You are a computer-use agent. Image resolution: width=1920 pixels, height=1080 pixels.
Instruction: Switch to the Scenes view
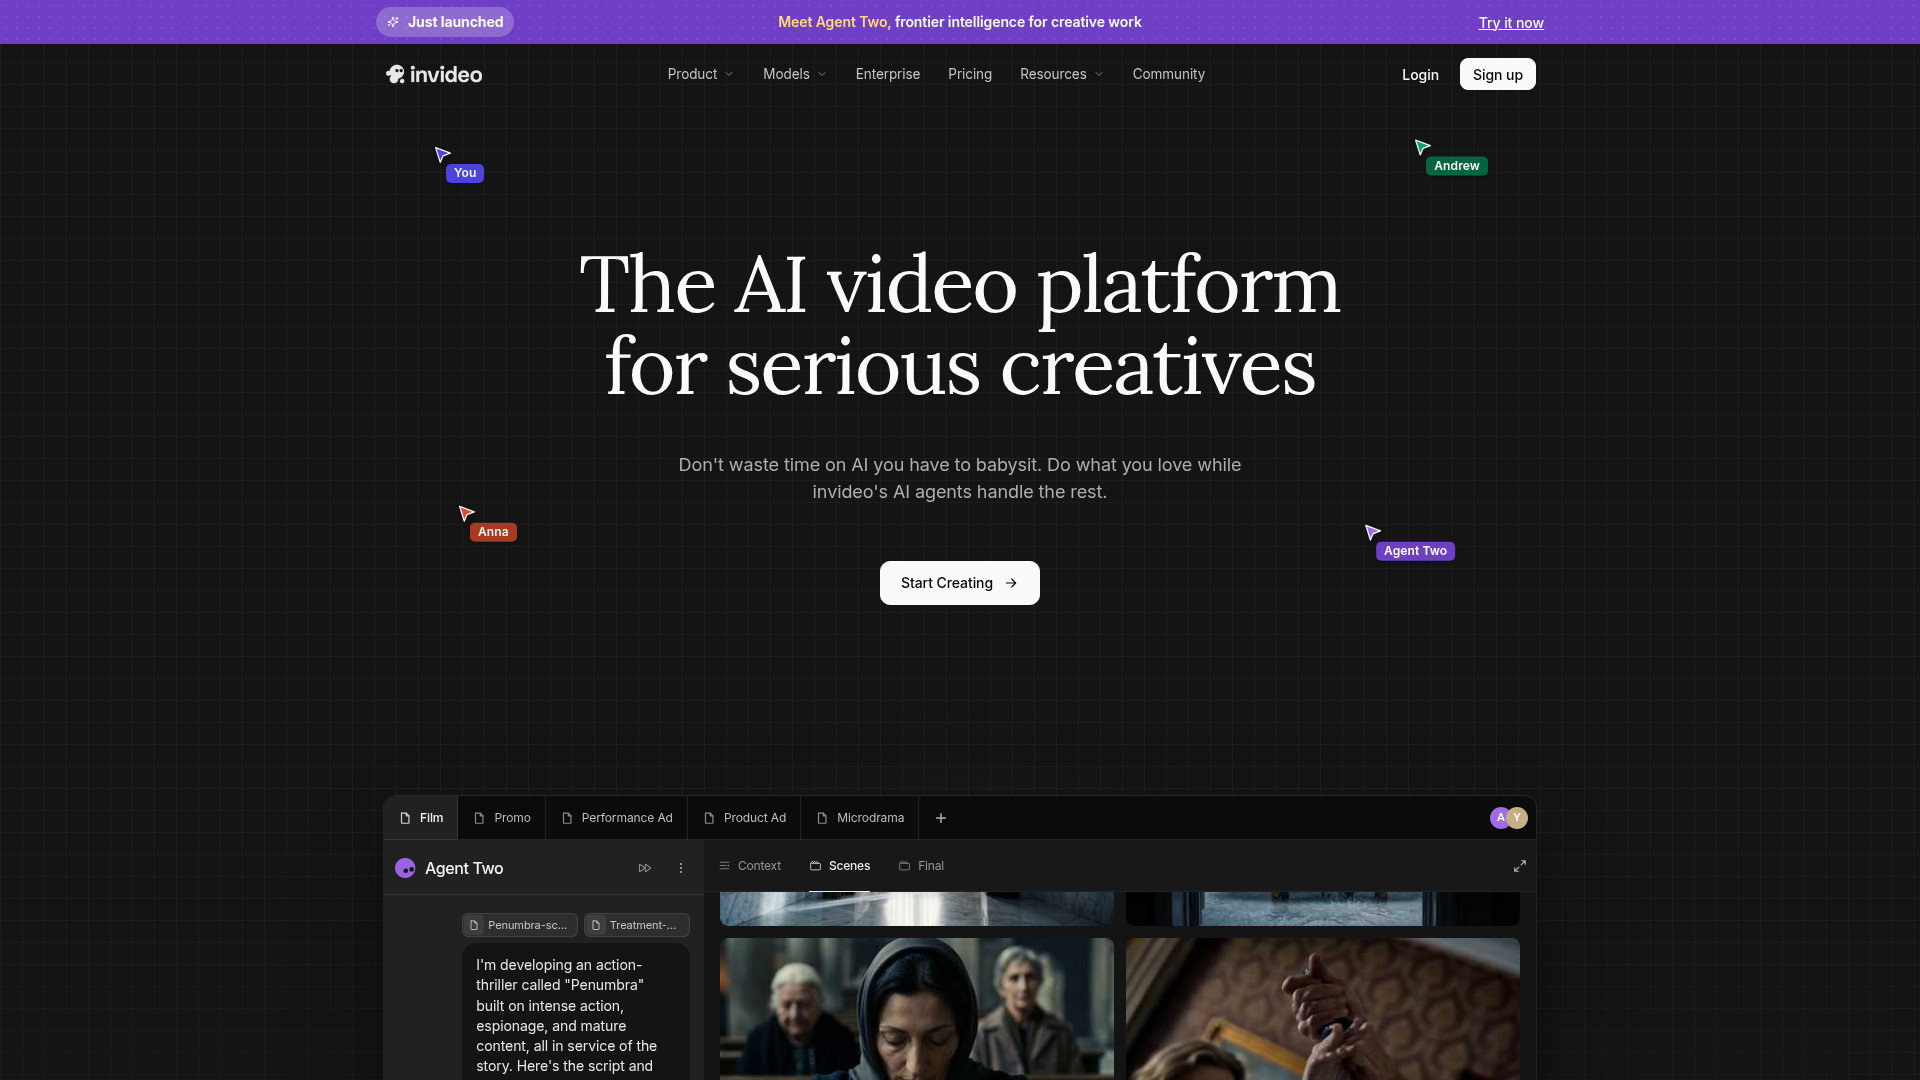[x=840, y=866]
